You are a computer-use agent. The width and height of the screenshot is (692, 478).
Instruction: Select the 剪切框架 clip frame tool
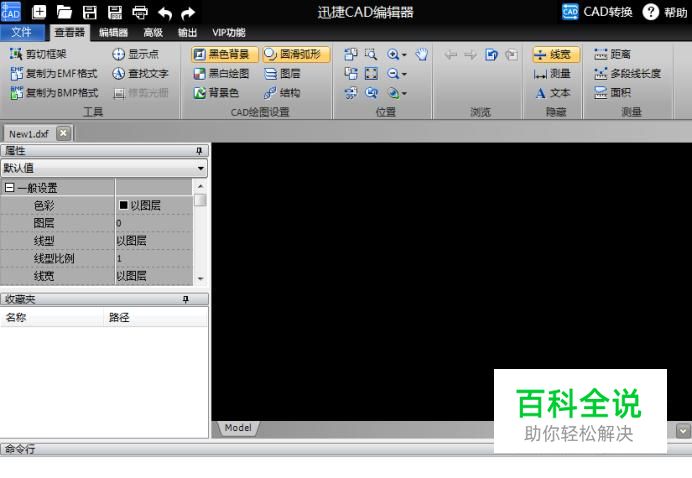click(38, 54)
